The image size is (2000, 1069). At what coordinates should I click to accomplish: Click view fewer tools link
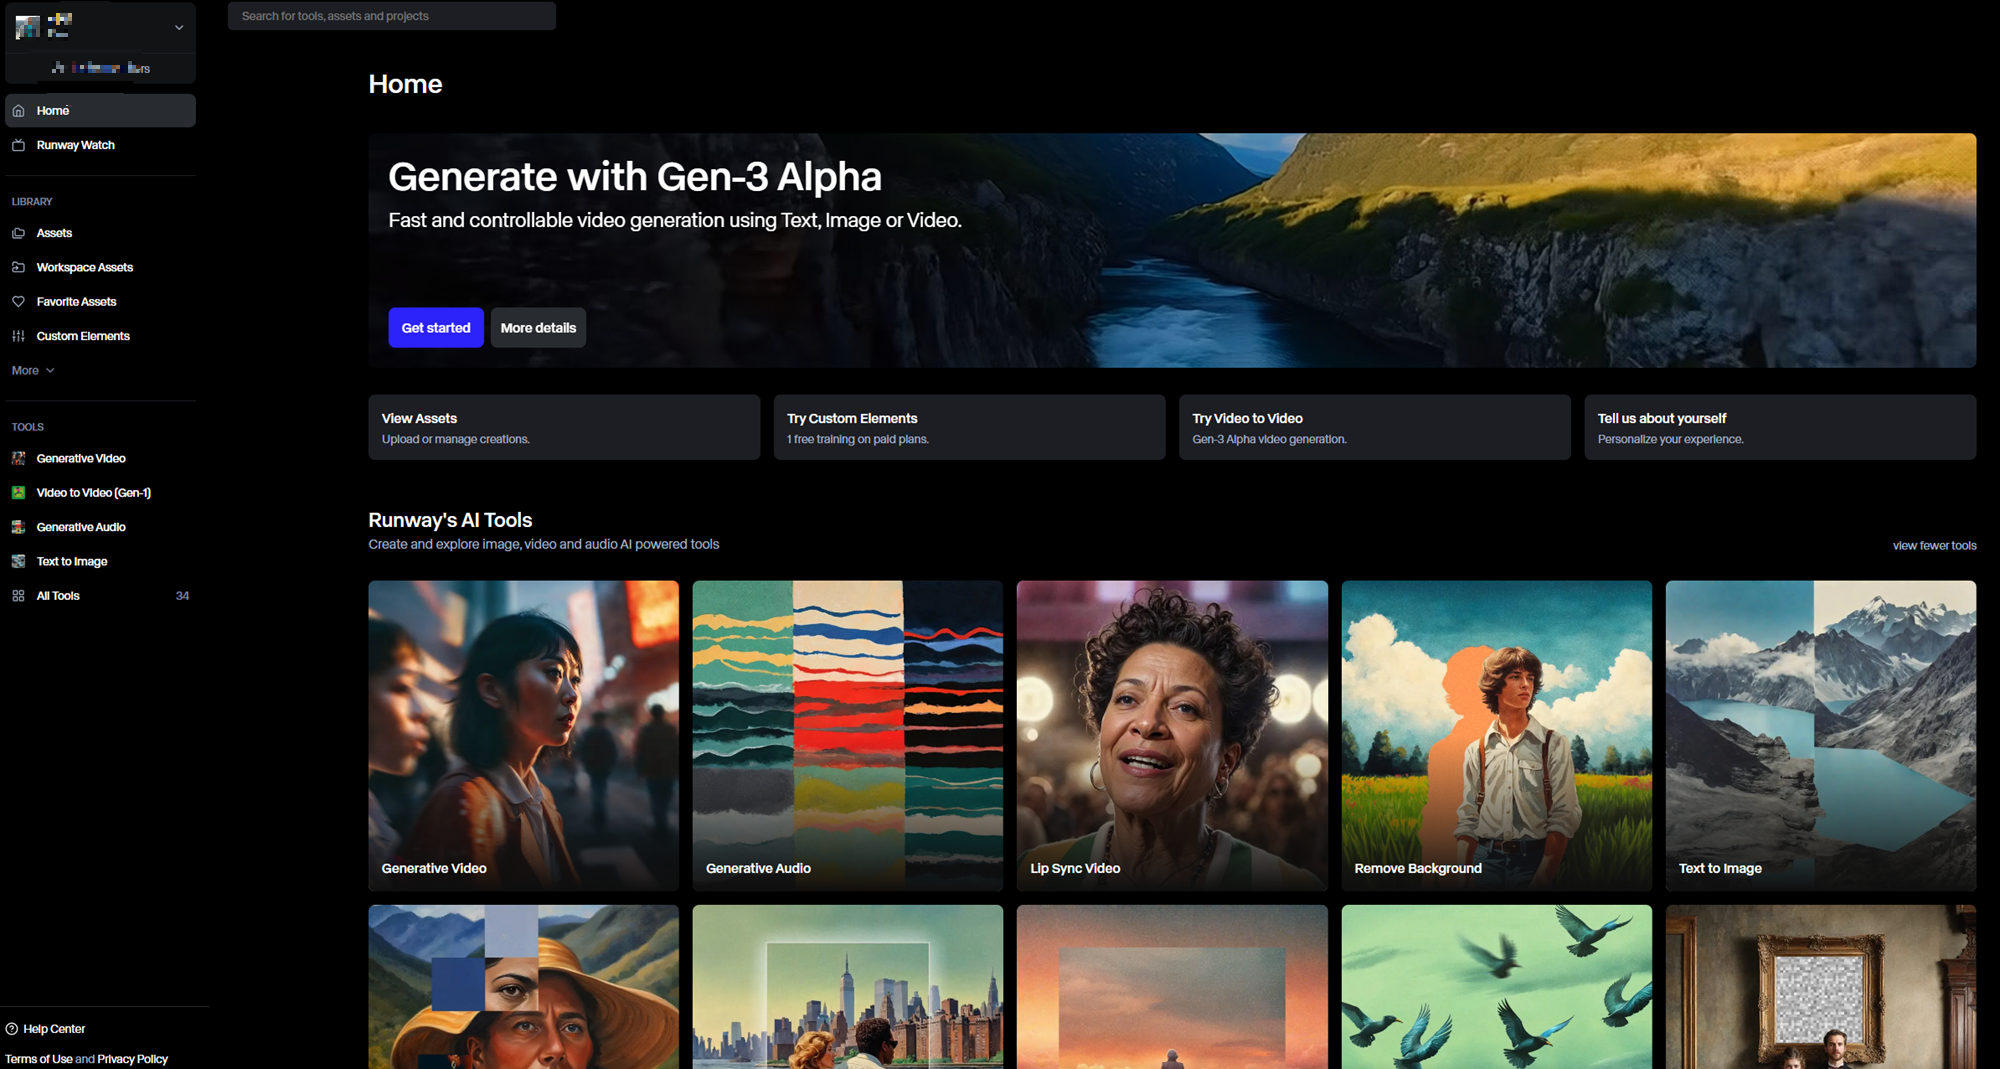coord(1934,546)
